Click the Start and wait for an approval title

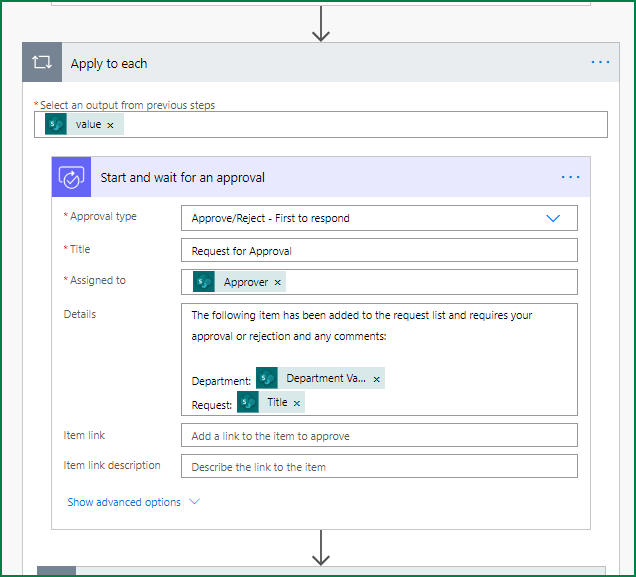pyautogui.click(x=183, y=178)
